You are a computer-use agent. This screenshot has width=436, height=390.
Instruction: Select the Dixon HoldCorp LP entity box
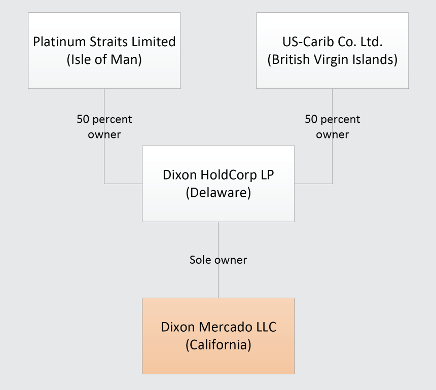218,183
